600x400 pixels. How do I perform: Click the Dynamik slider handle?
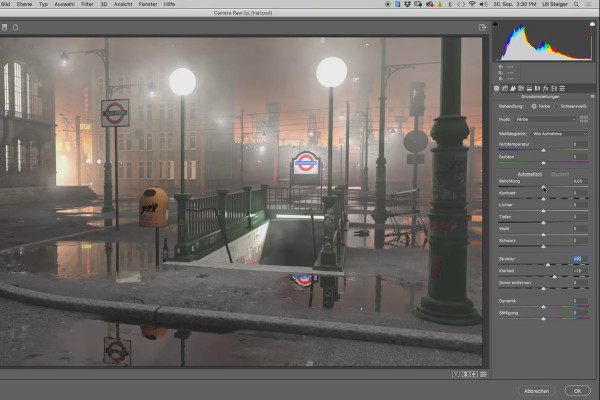click(543, 307)
